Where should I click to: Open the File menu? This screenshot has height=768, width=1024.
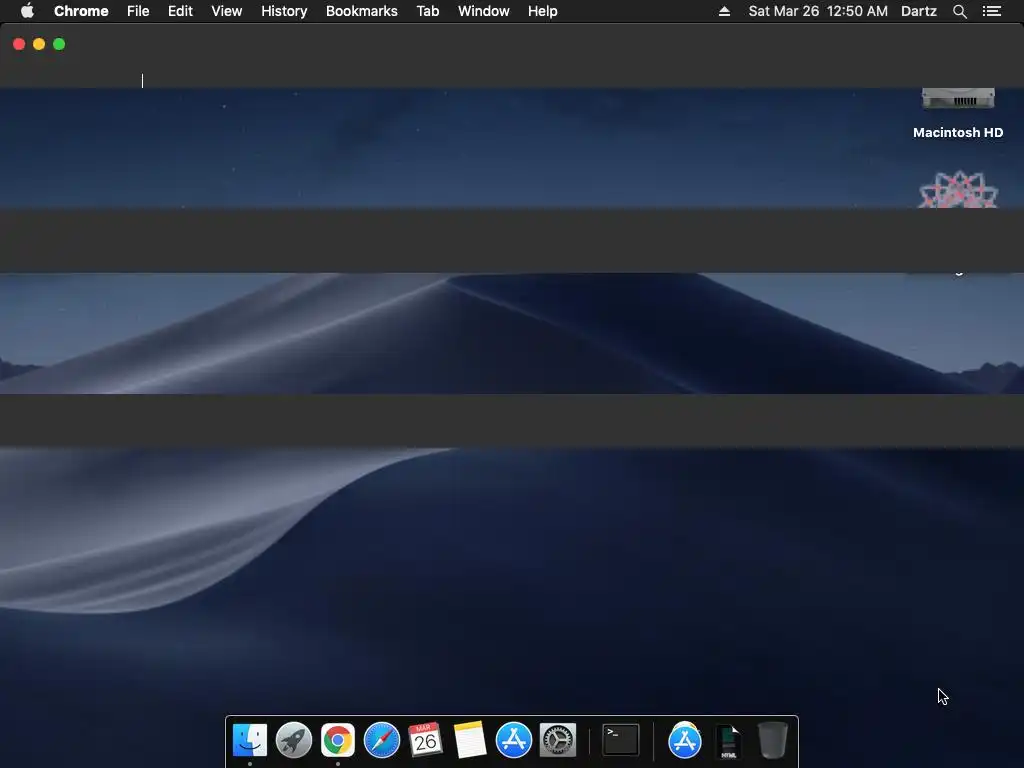138,11
